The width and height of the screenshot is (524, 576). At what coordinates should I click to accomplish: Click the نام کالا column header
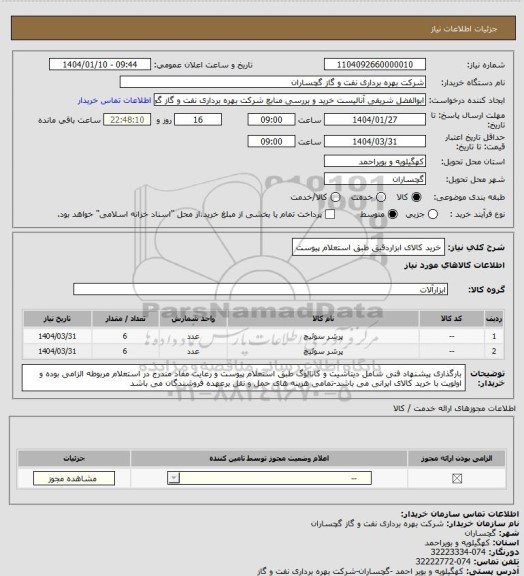pos(323,318)
